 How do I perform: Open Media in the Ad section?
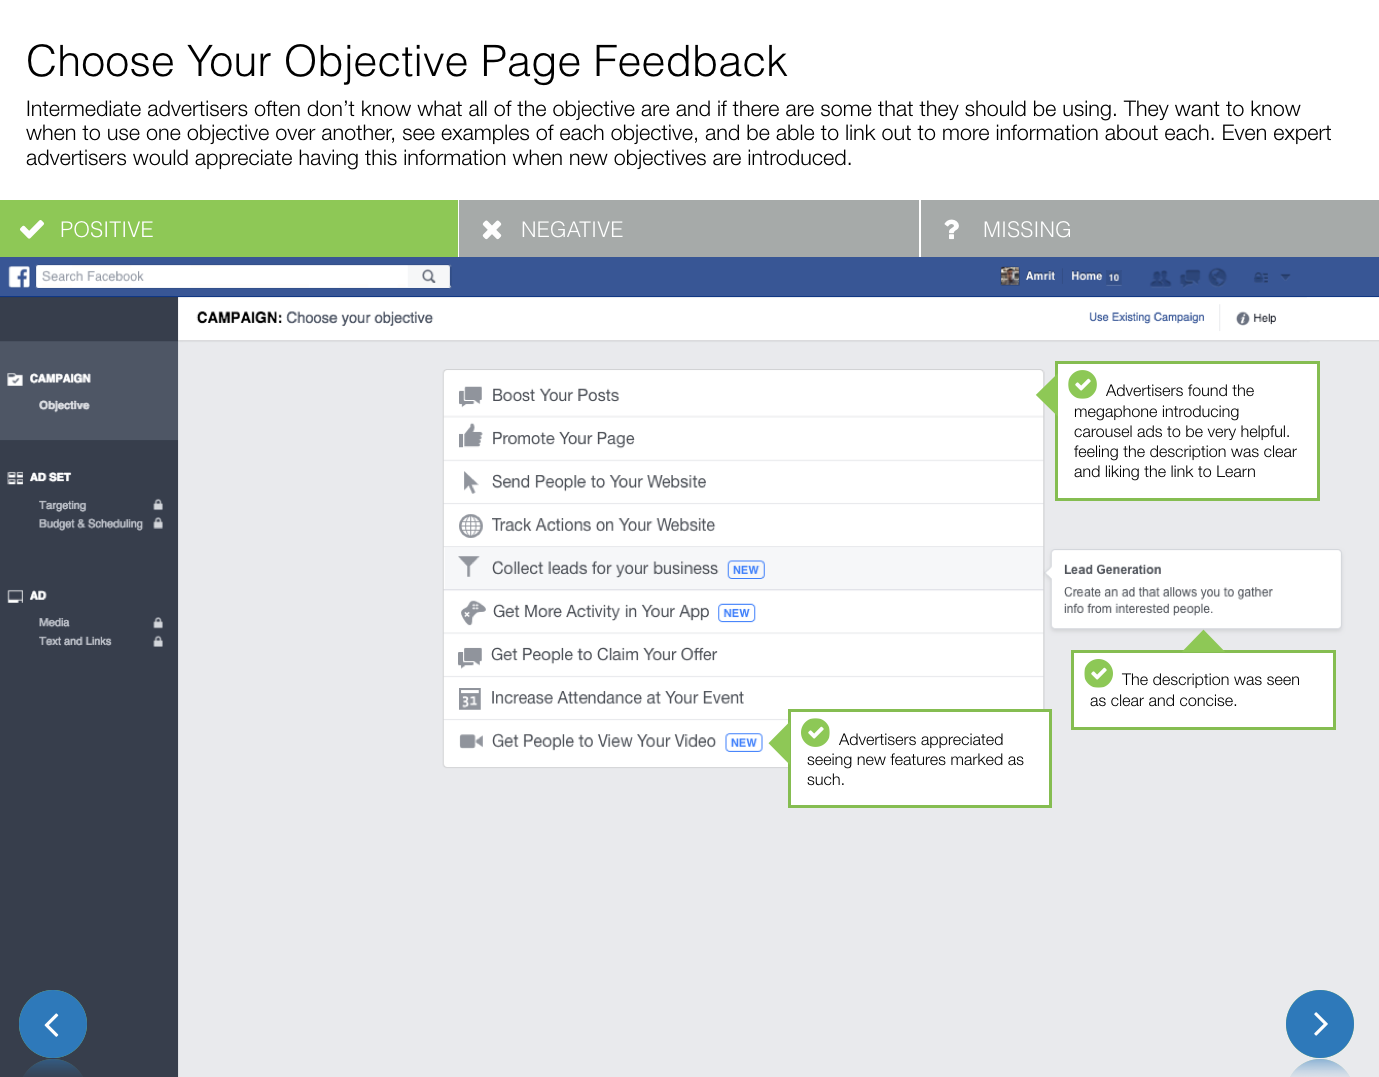click(x=54, y=622)
